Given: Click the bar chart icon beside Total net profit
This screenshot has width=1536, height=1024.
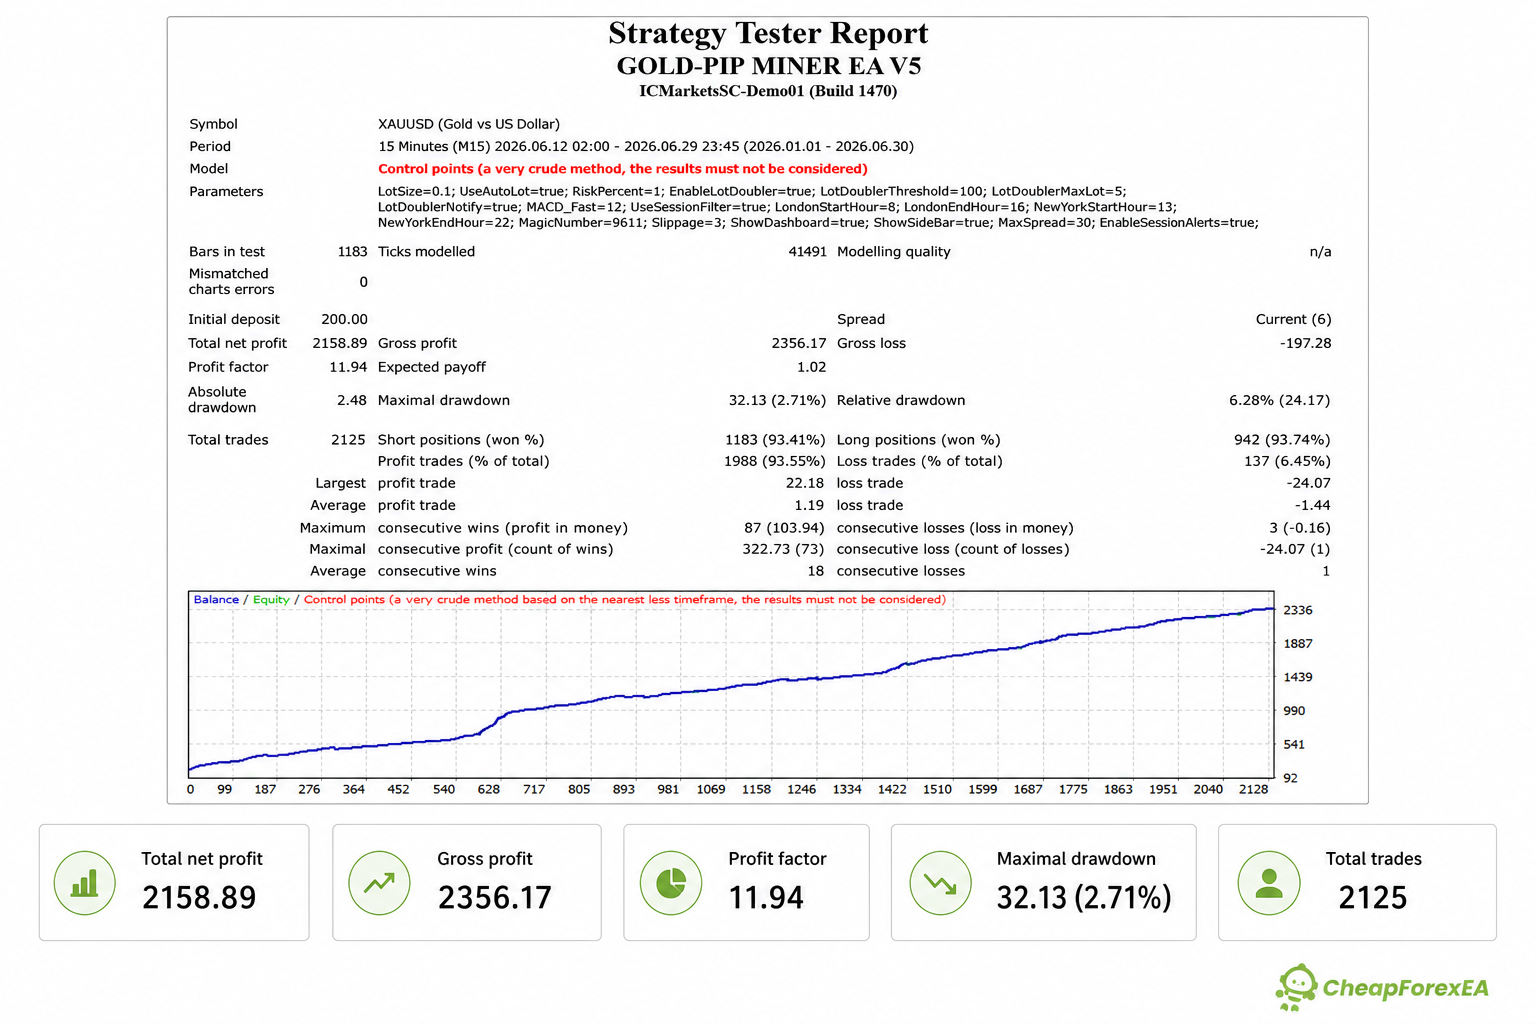Looking at the screenshot, I should point(84,883).
